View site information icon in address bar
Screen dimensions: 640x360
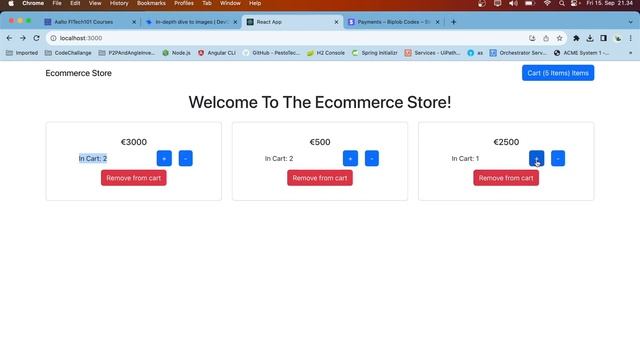pyautogui.click(x=53, y=38)
